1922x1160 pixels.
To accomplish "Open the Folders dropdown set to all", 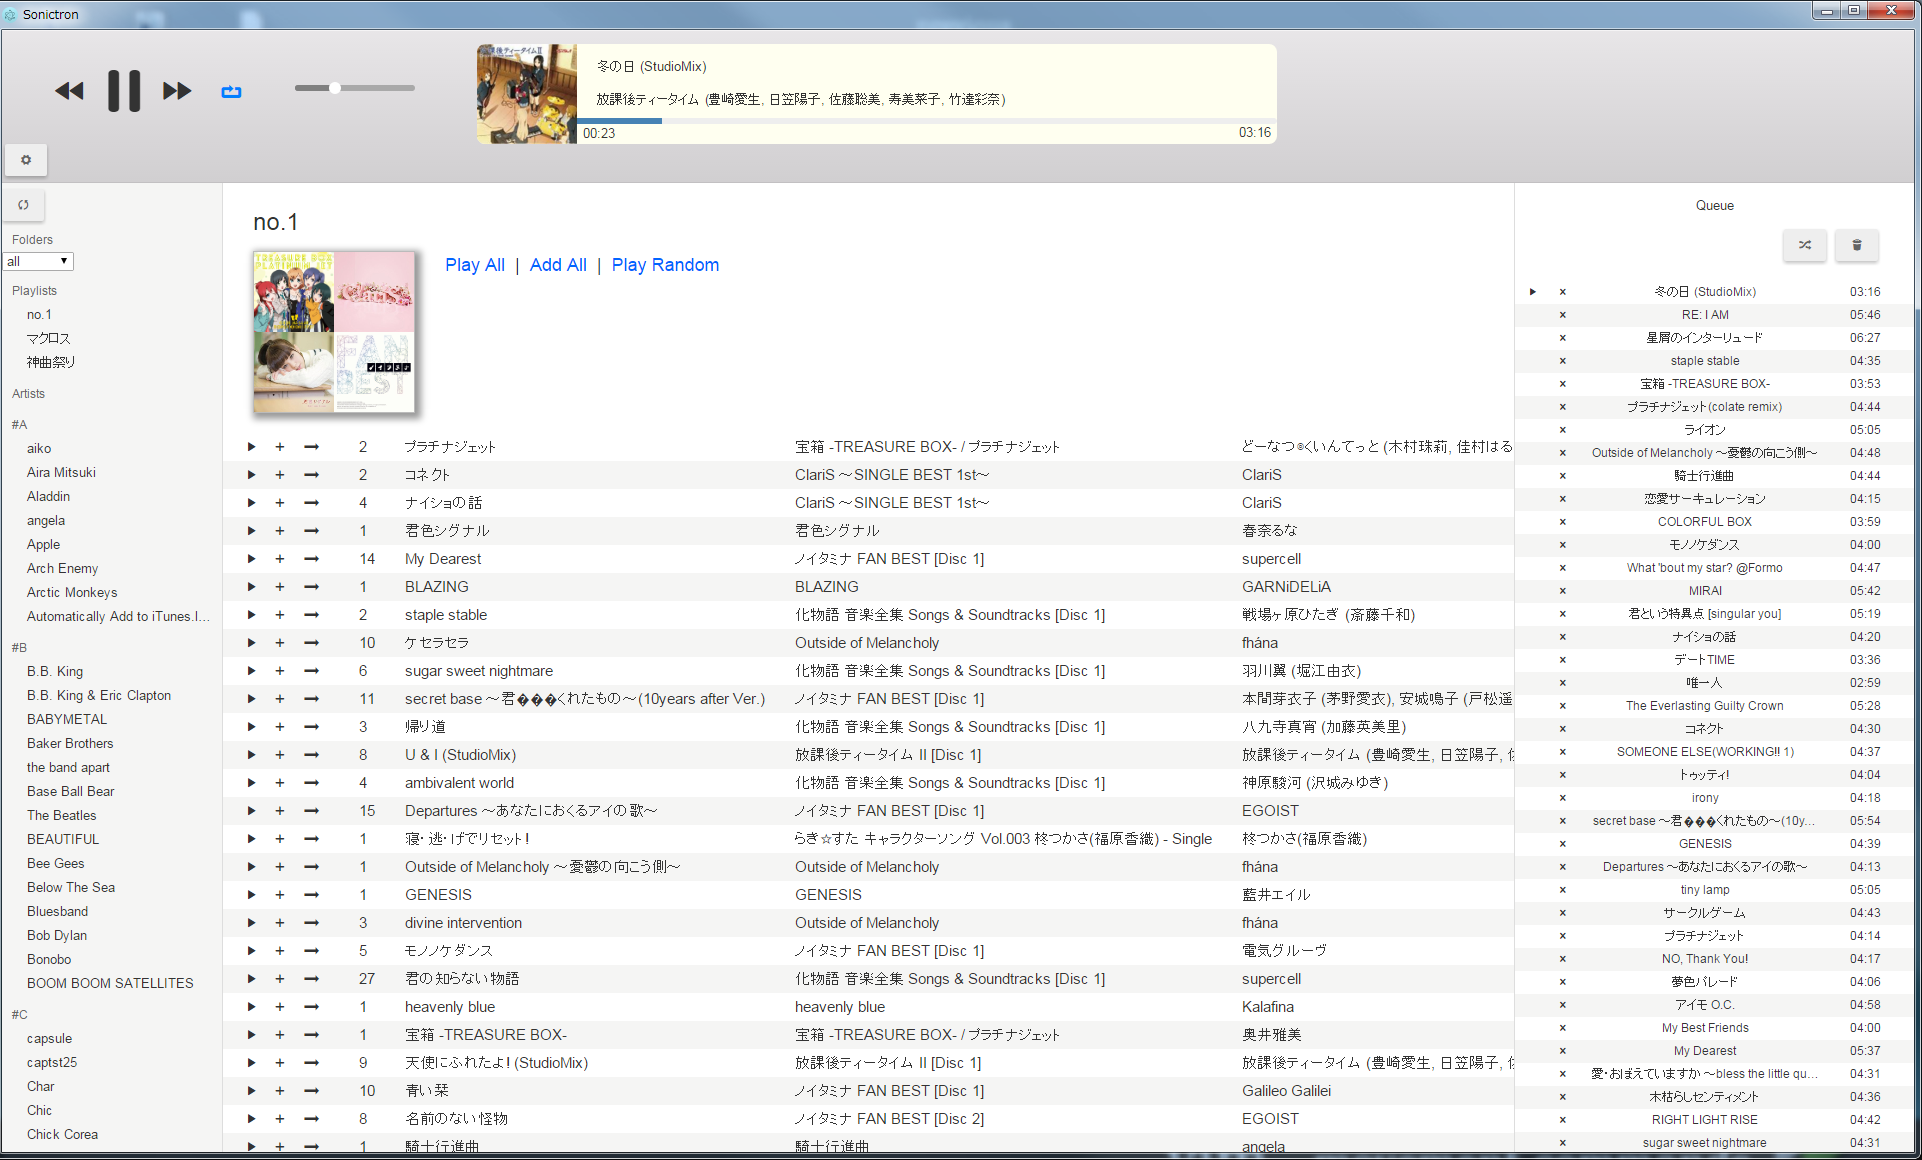I will click(38, 261).
